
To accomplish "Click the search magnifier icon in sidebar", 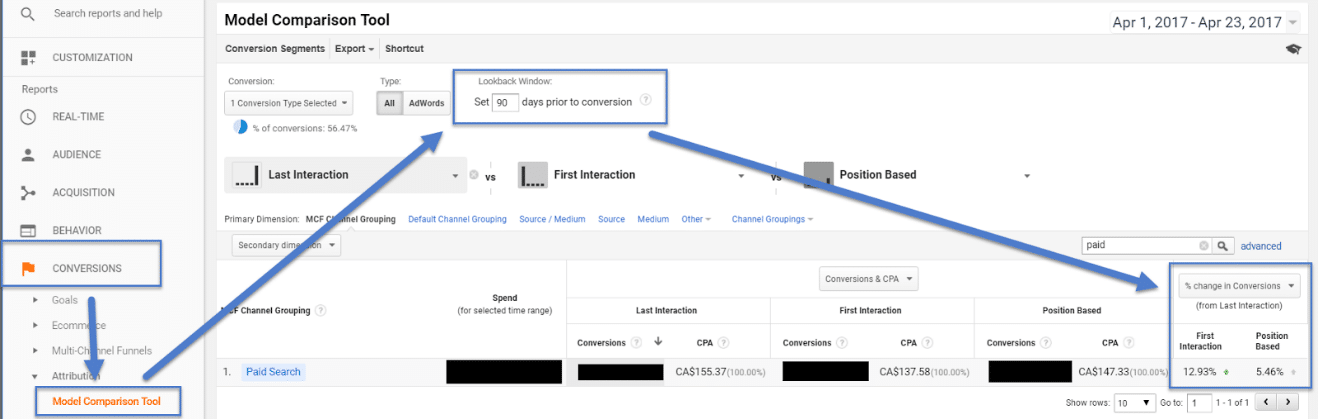I will point(28,14).
